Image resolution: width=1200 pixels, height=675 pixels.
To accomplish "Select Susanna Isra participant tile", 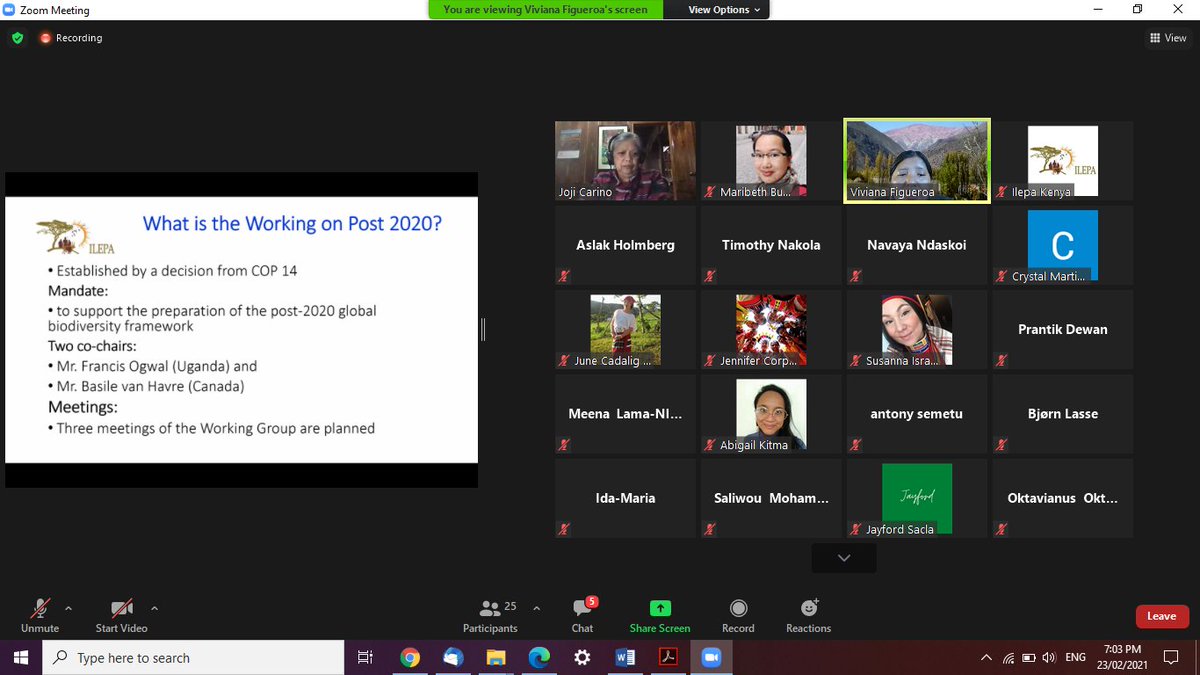I will (x=916, y=330).
